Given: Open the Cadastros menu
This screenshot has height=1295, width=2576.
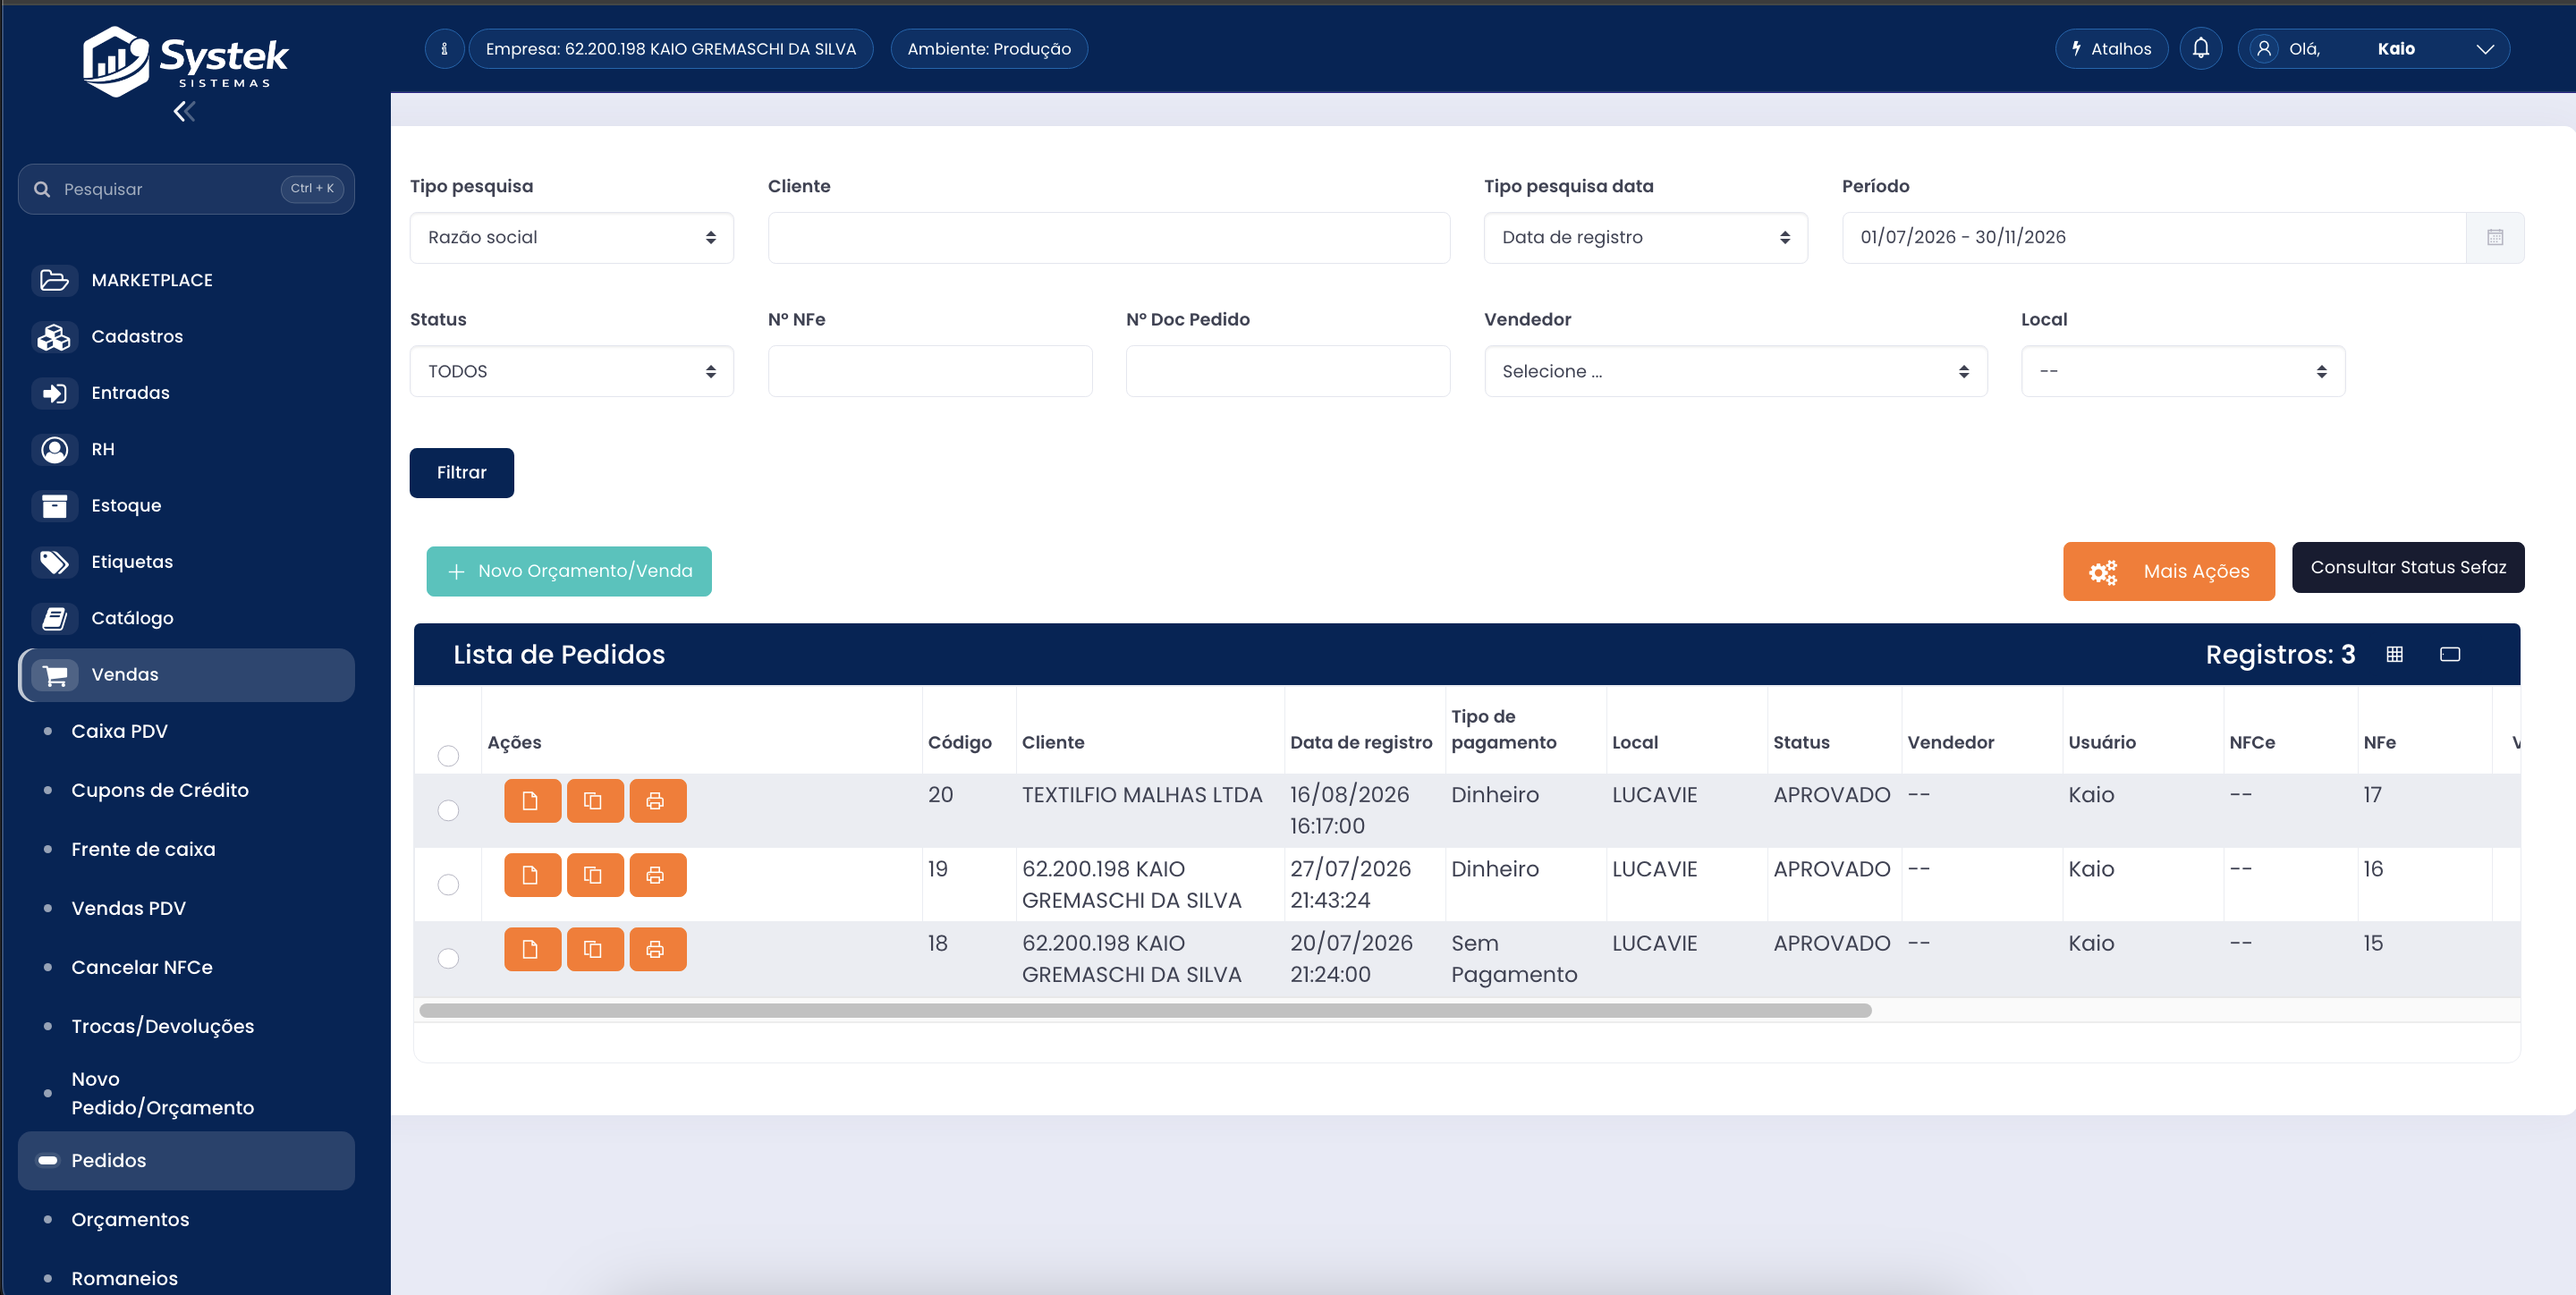Looking at the screenshot, I should pyautogui.click(x=186, y=336).
